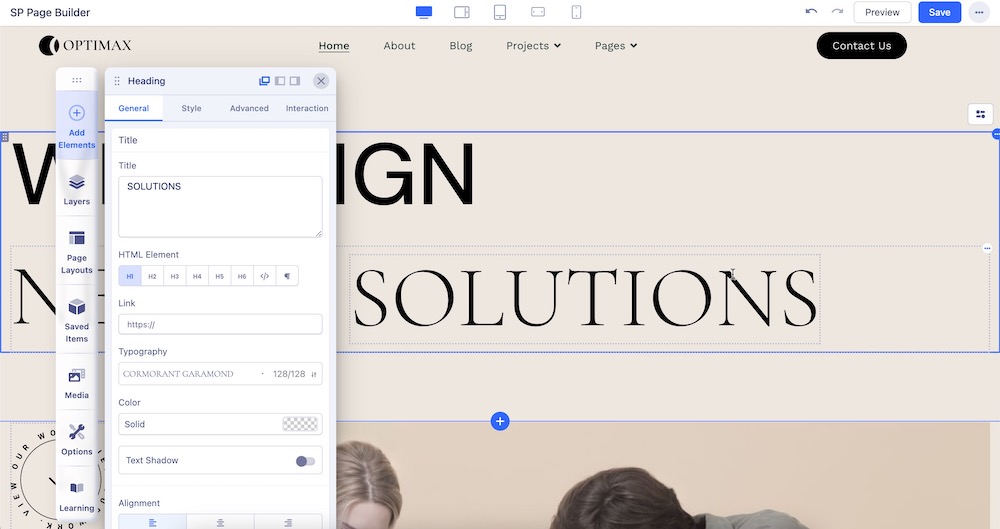Click the Preview button
Image resolution: width=1000 pixels, height=529 pixels.
tap(882, 12)
